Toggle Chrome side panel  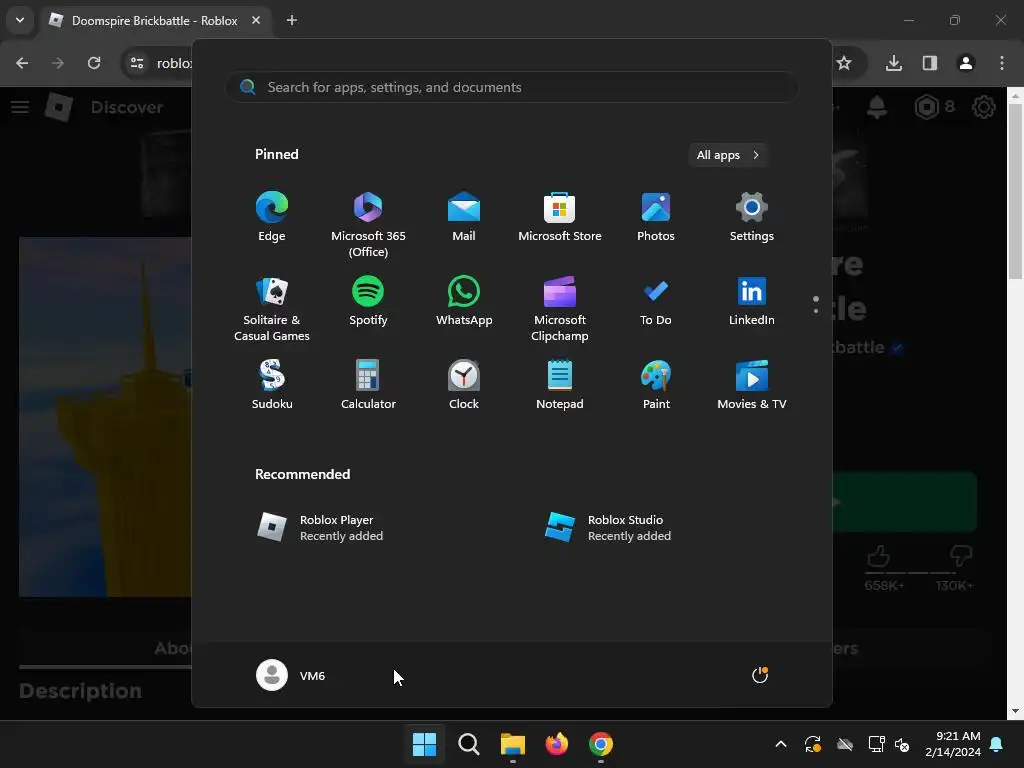click(930, 63)
